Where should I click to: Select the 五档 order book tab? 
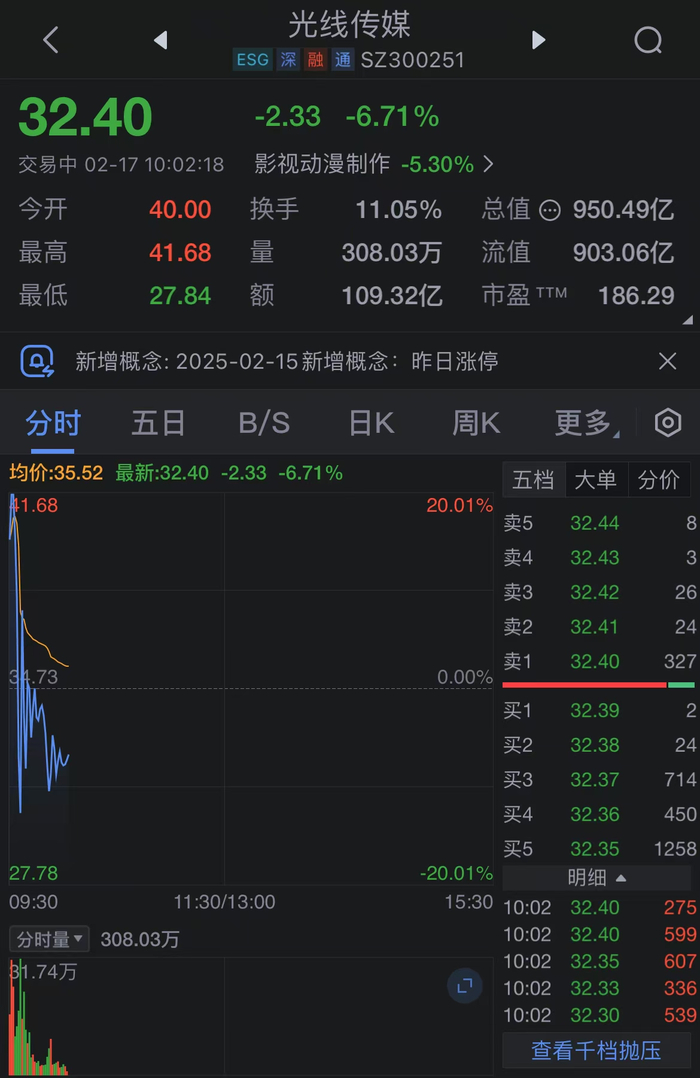point(533,480)
